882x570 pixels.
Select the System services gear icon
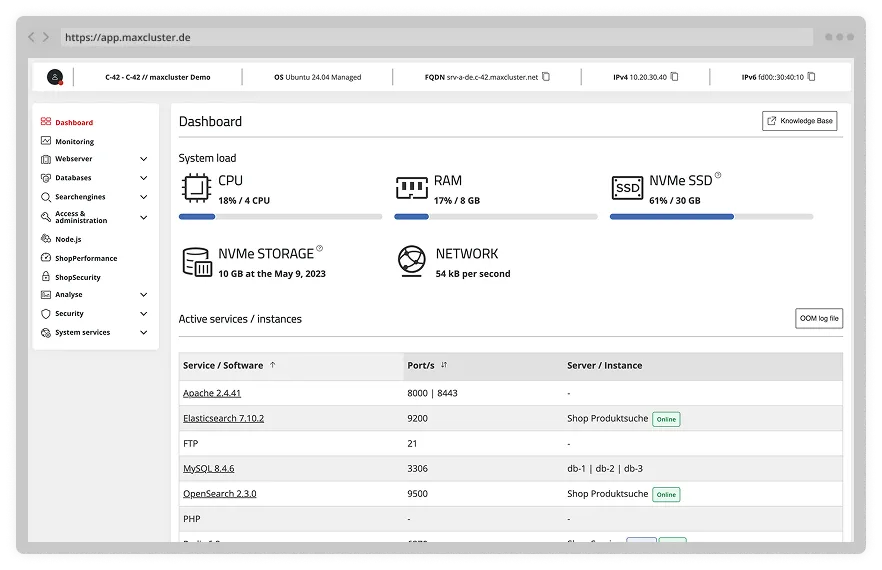[x=46, y=333]
